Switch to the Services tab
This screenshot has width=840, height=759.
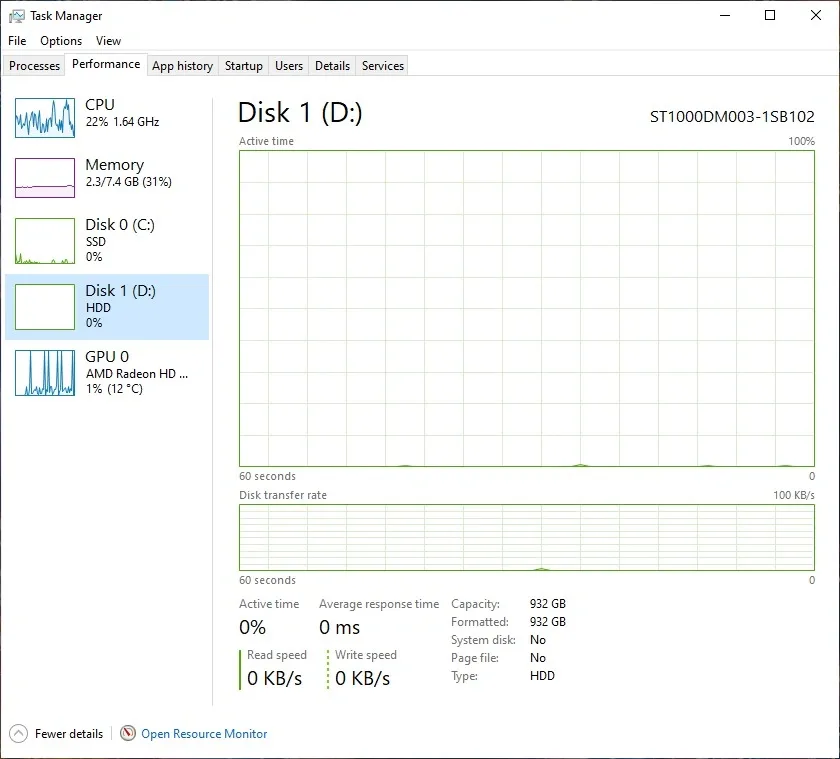pyautogui.click(x=382, y=66)
